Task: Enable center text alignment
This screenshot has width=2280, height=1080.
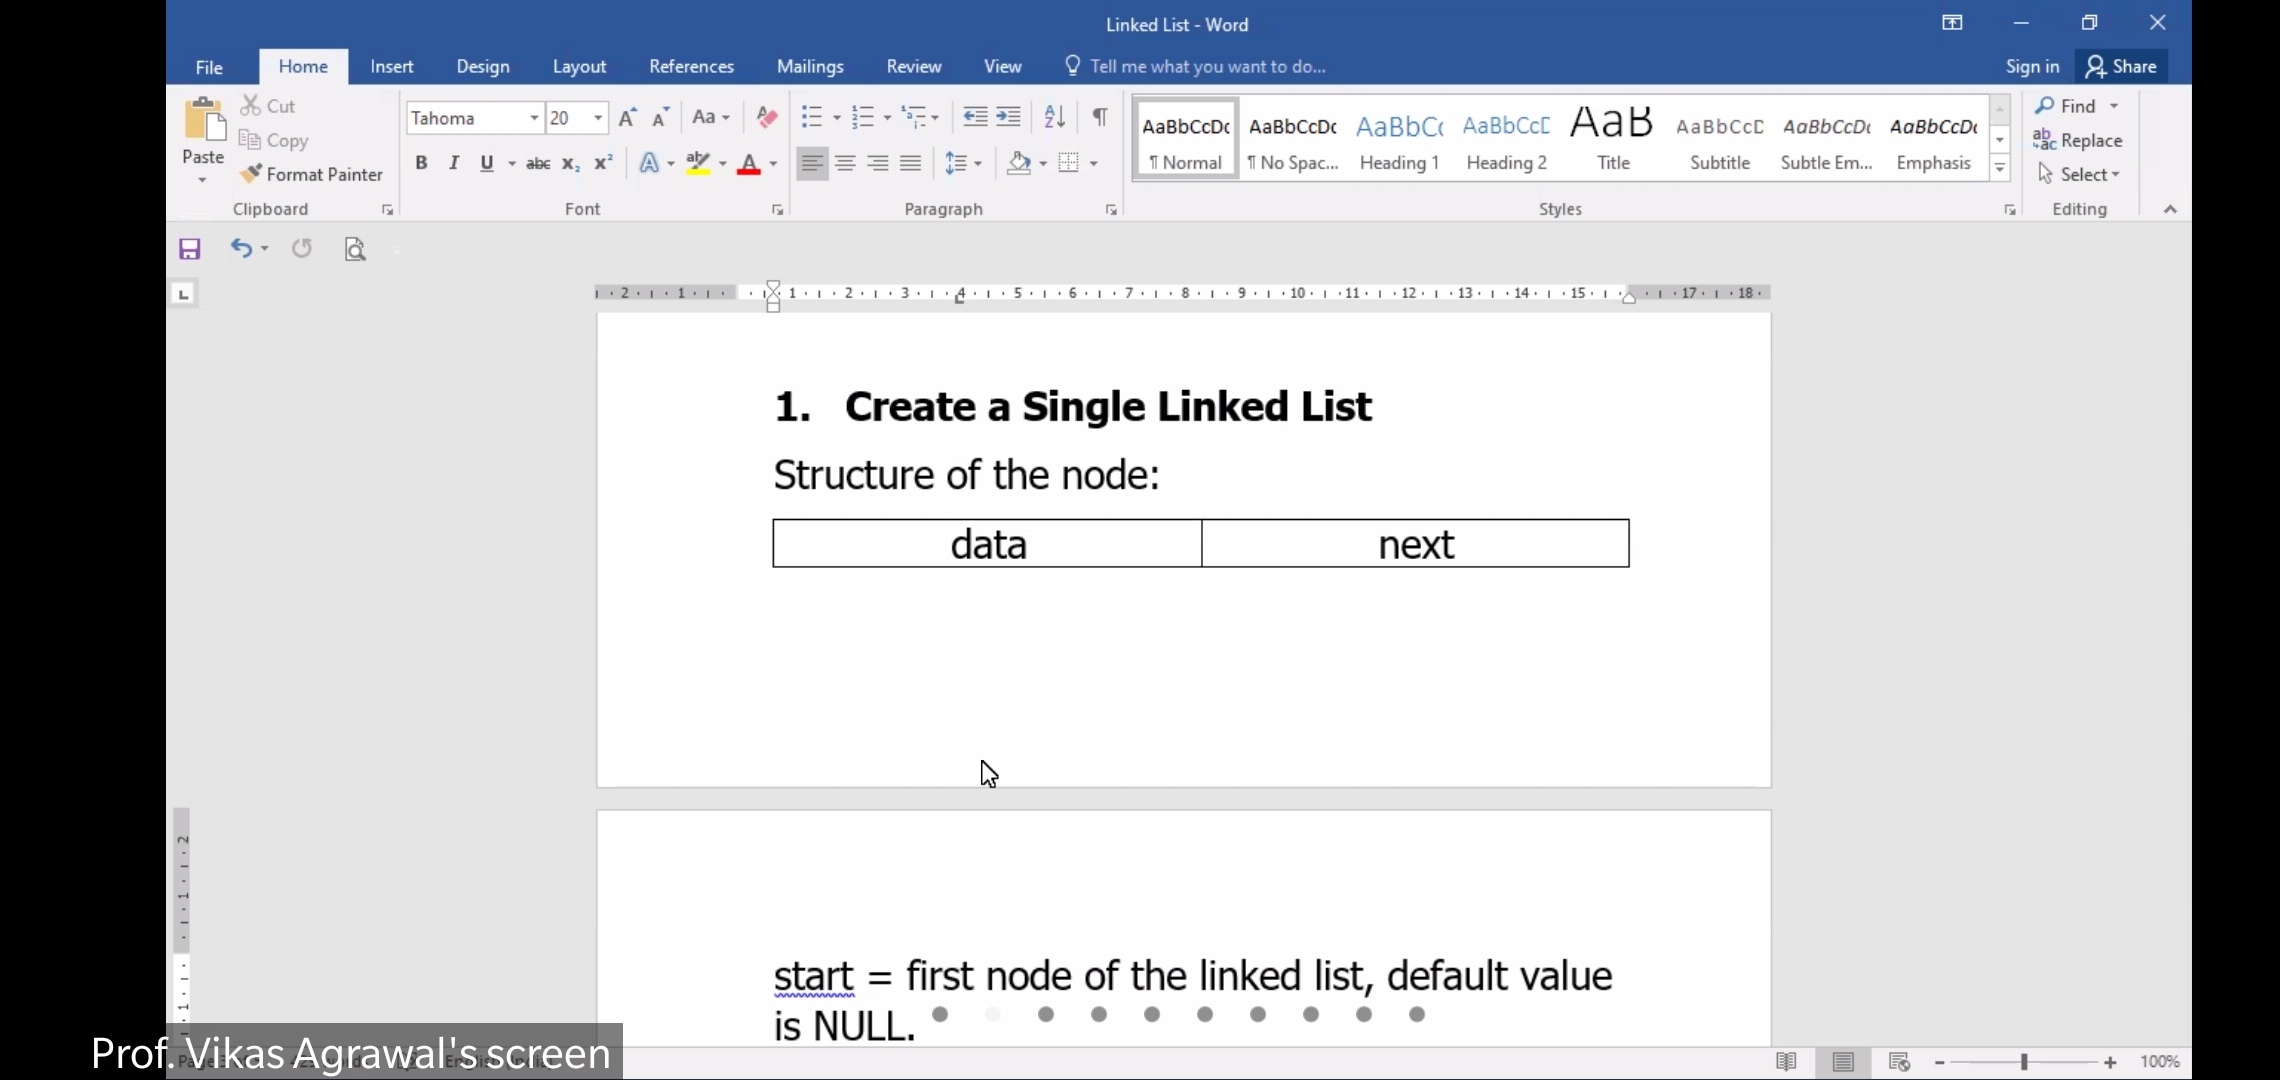Action: point(845,163)
